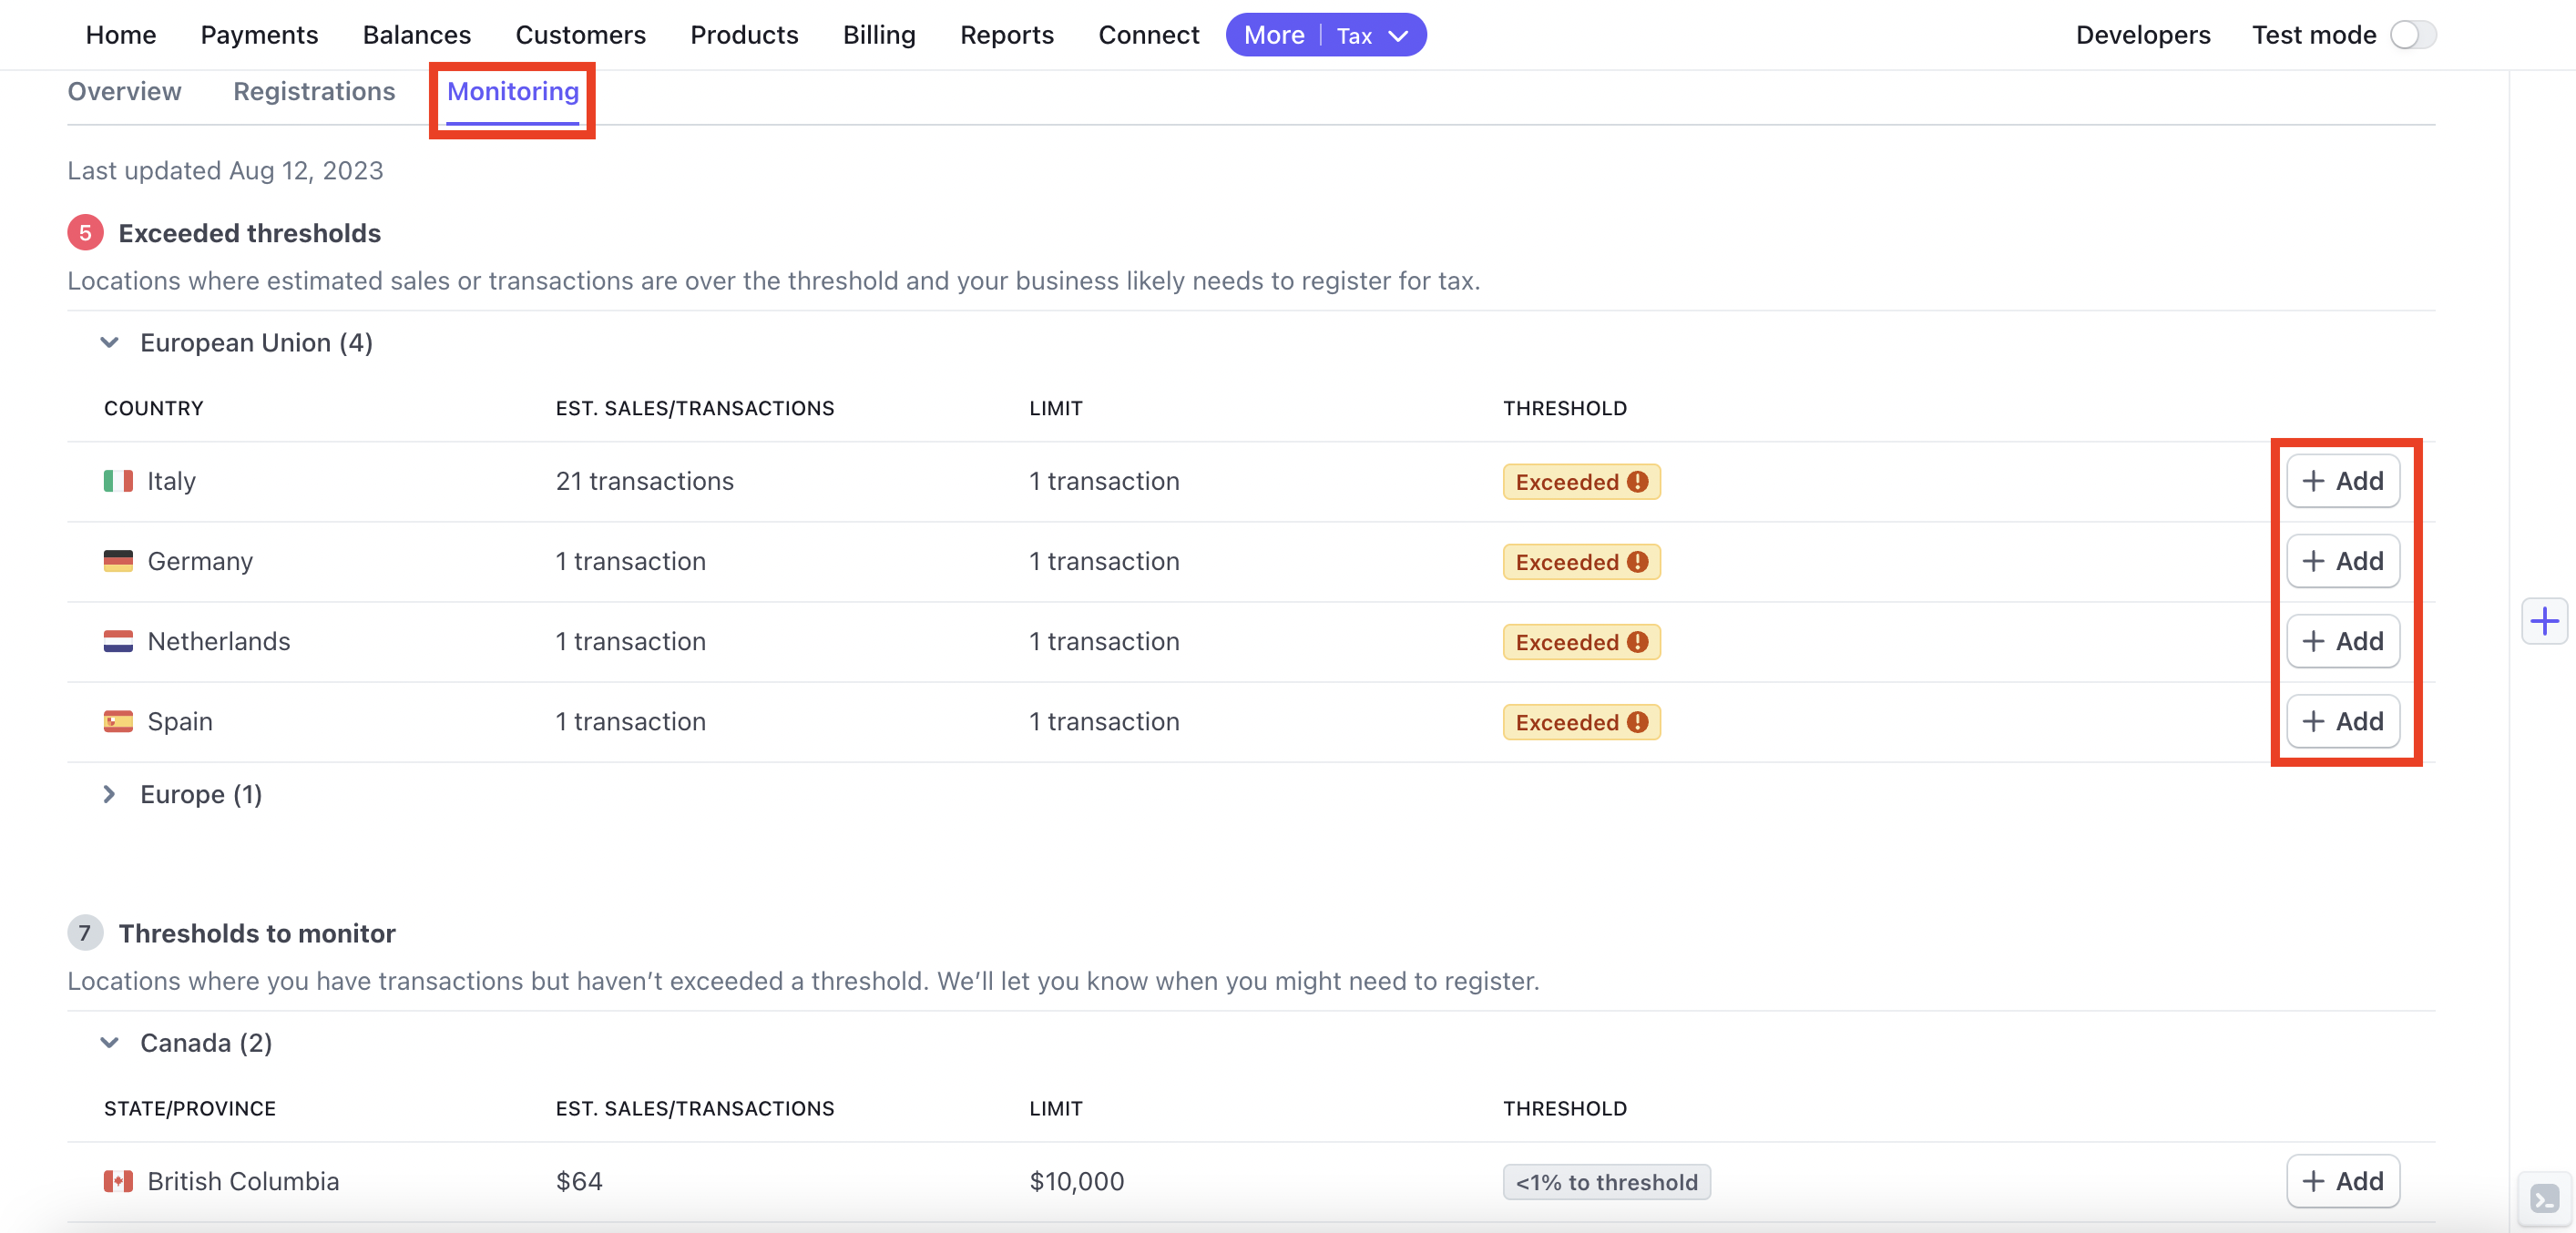Expand the Europe section

point(109,794)
